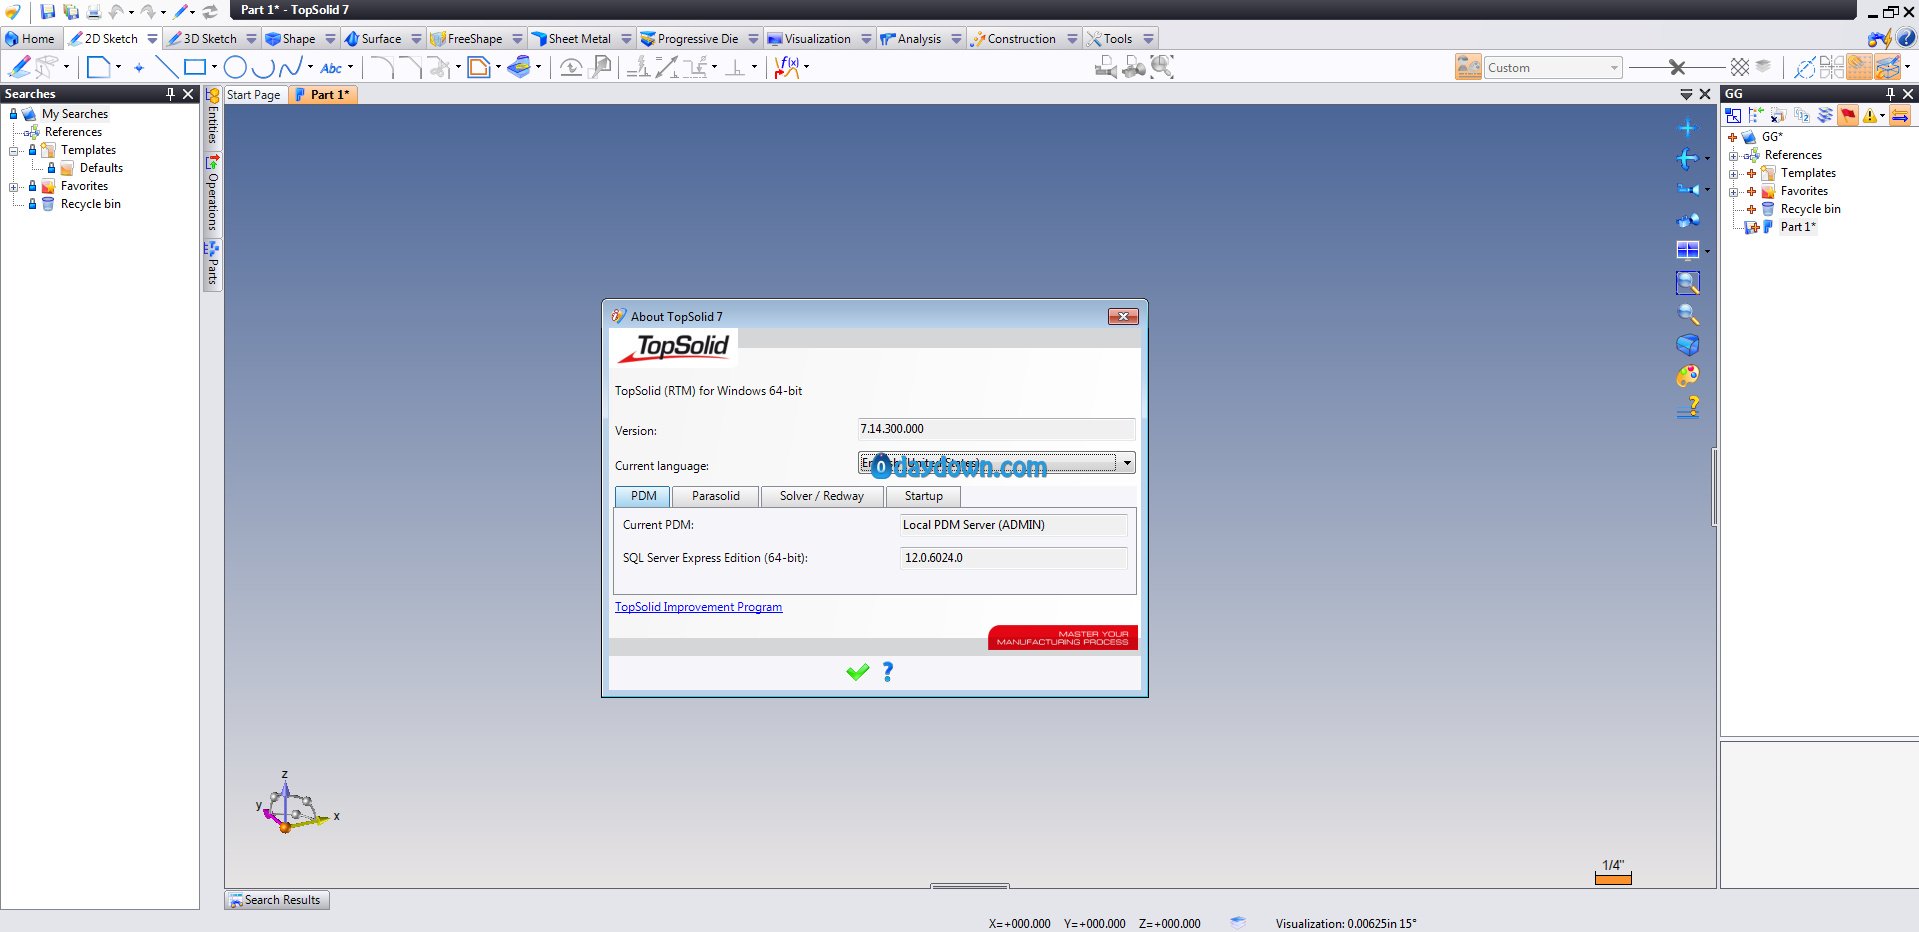Click the line style slider with X marker
1919x932 pixels.
(1677, 67)
